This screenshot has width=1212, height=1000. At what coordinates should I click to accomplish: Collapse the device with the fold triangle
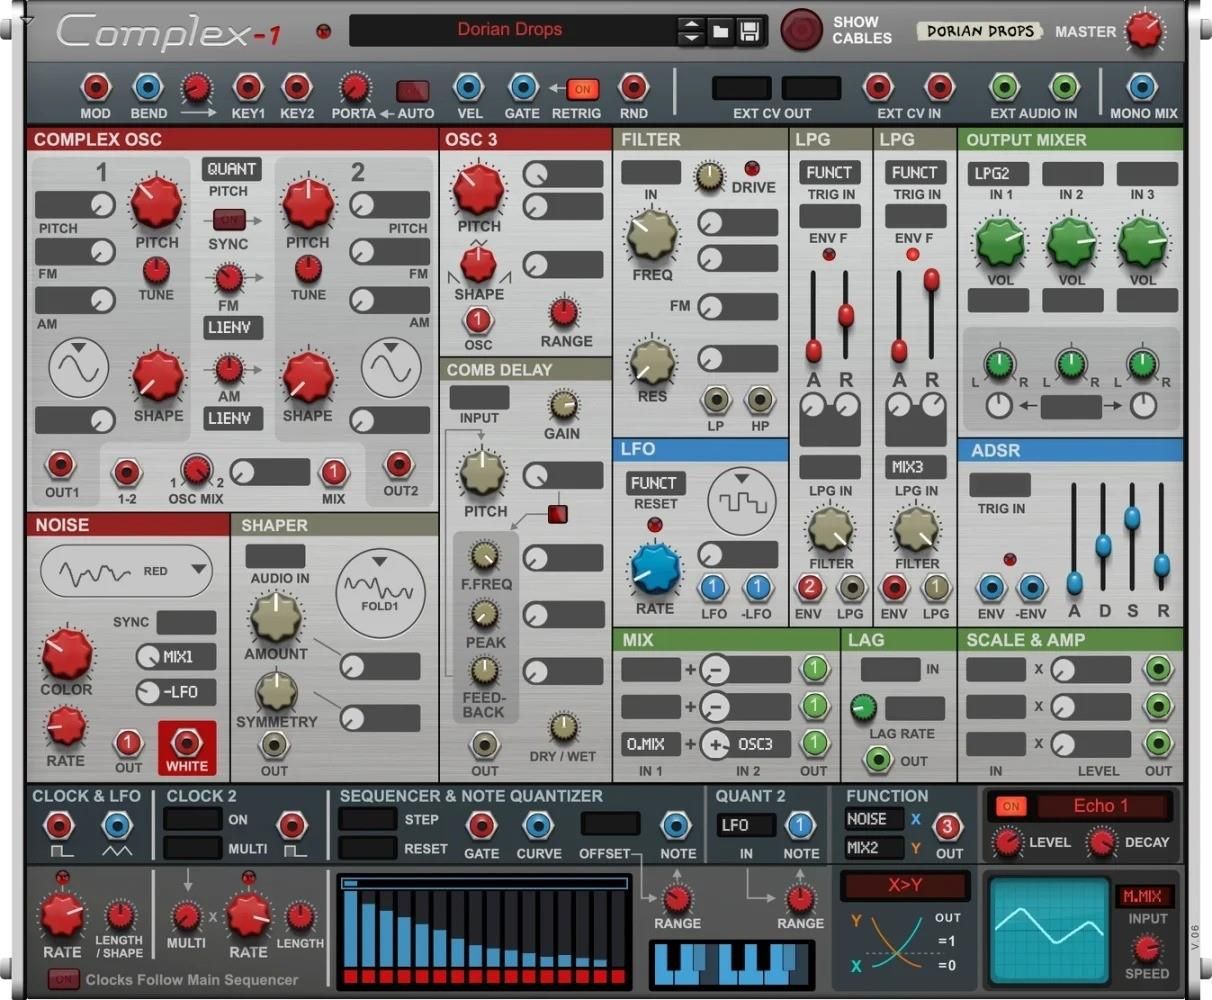pos(27,21)
